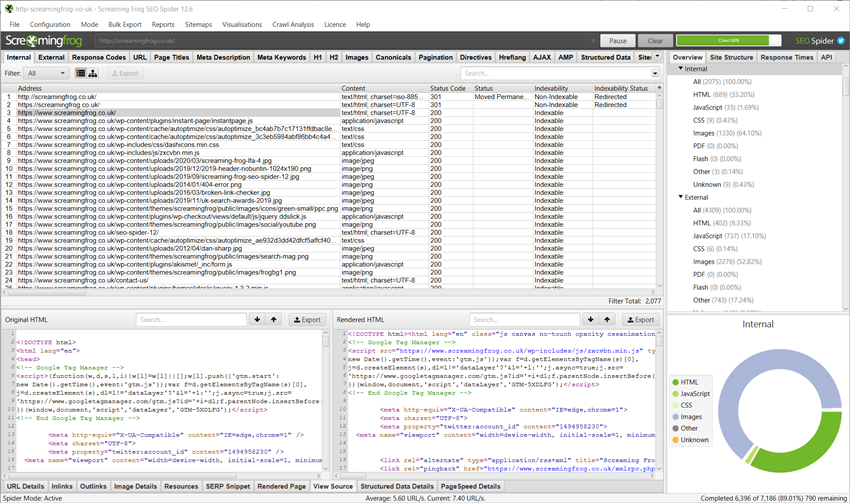Image resolution: width=850 pixels, height=503 pixels.
Task: Click up arrow in Rendered HTML search
Action: click(x=609, y=320)
